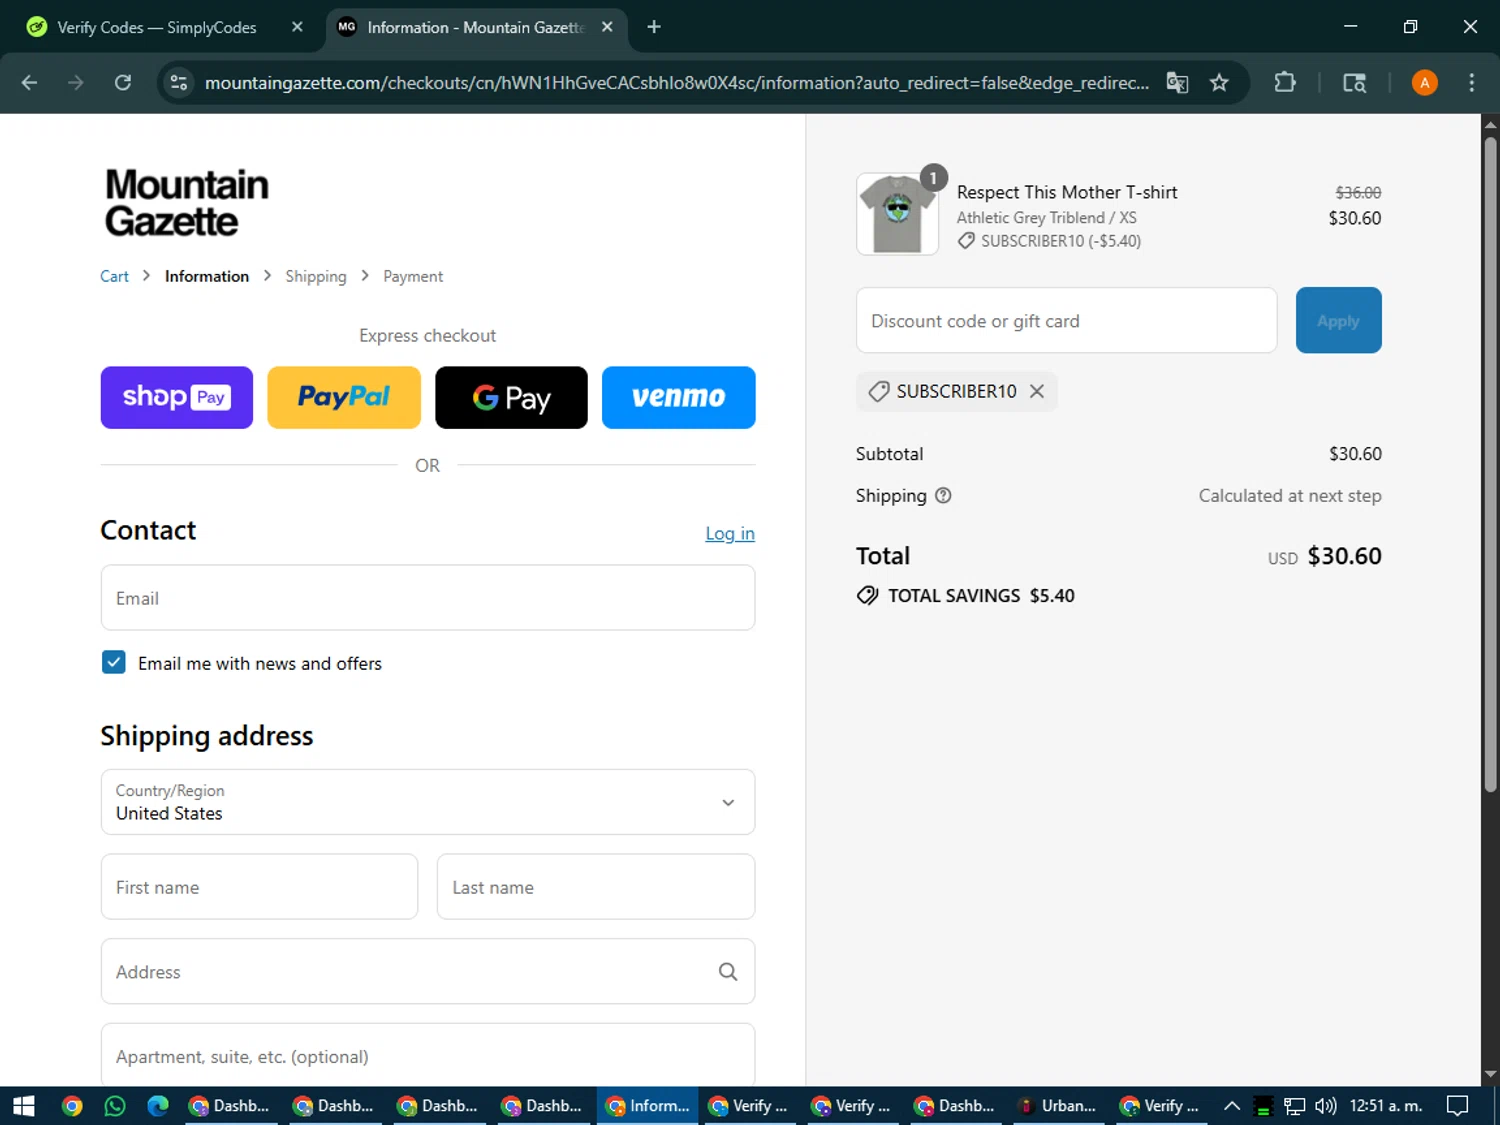Viewport: 1500px width, 1125px height.
Task: Open the search tabs icon in the toolbar
Action: 1354,83
